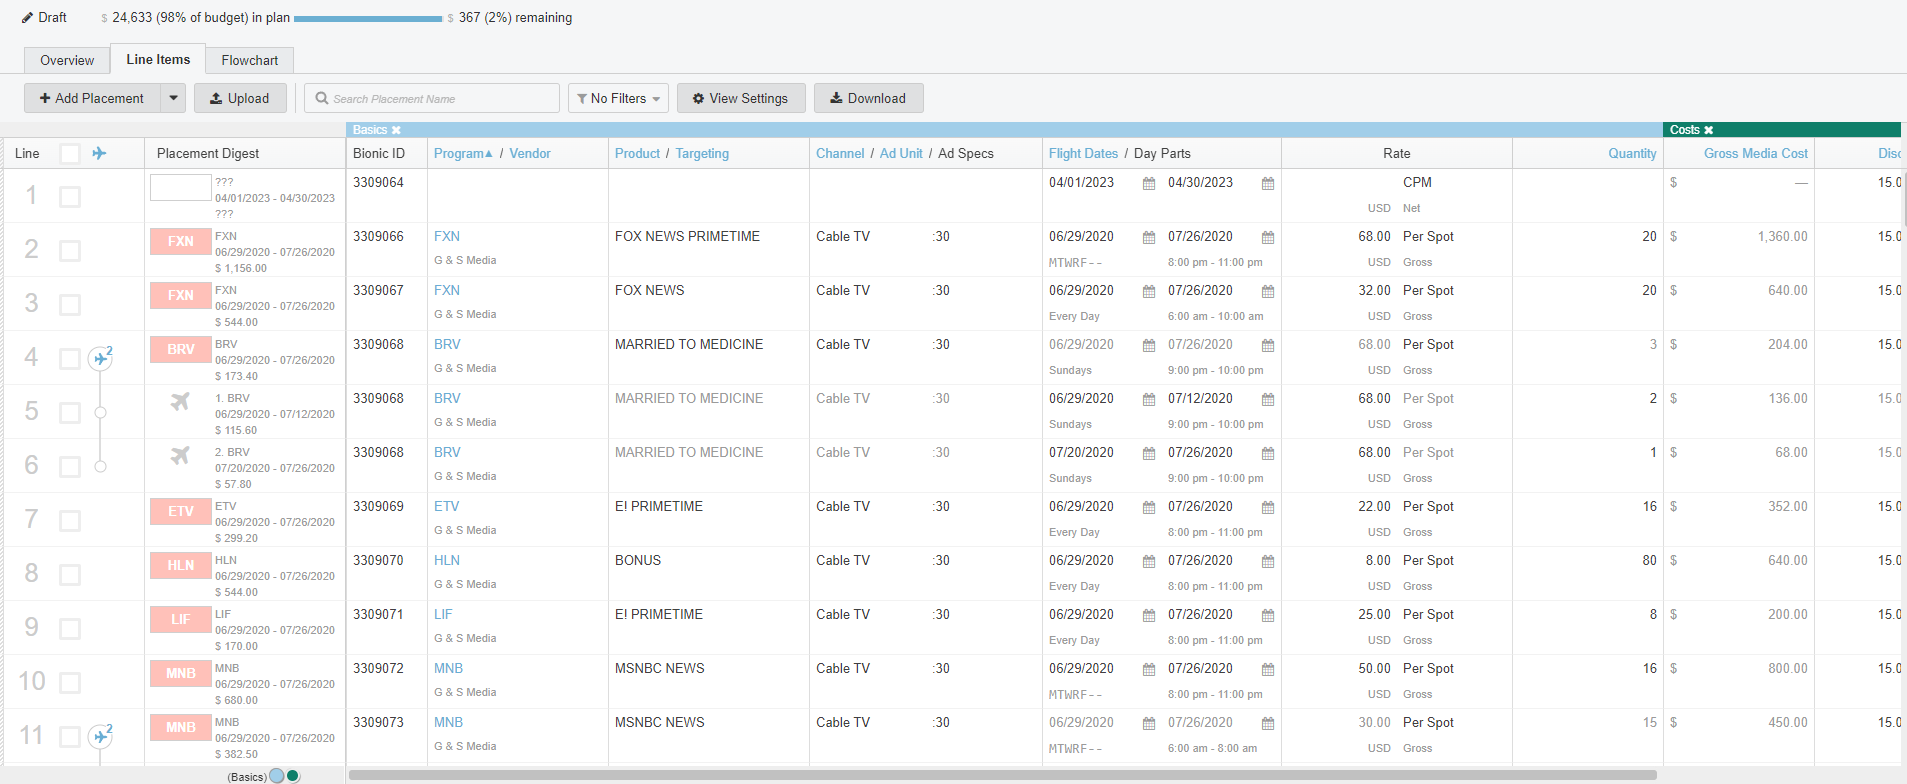Click the airplane flight icon in Line header
The image size is (1907, 784).
(x=99, y=153)
